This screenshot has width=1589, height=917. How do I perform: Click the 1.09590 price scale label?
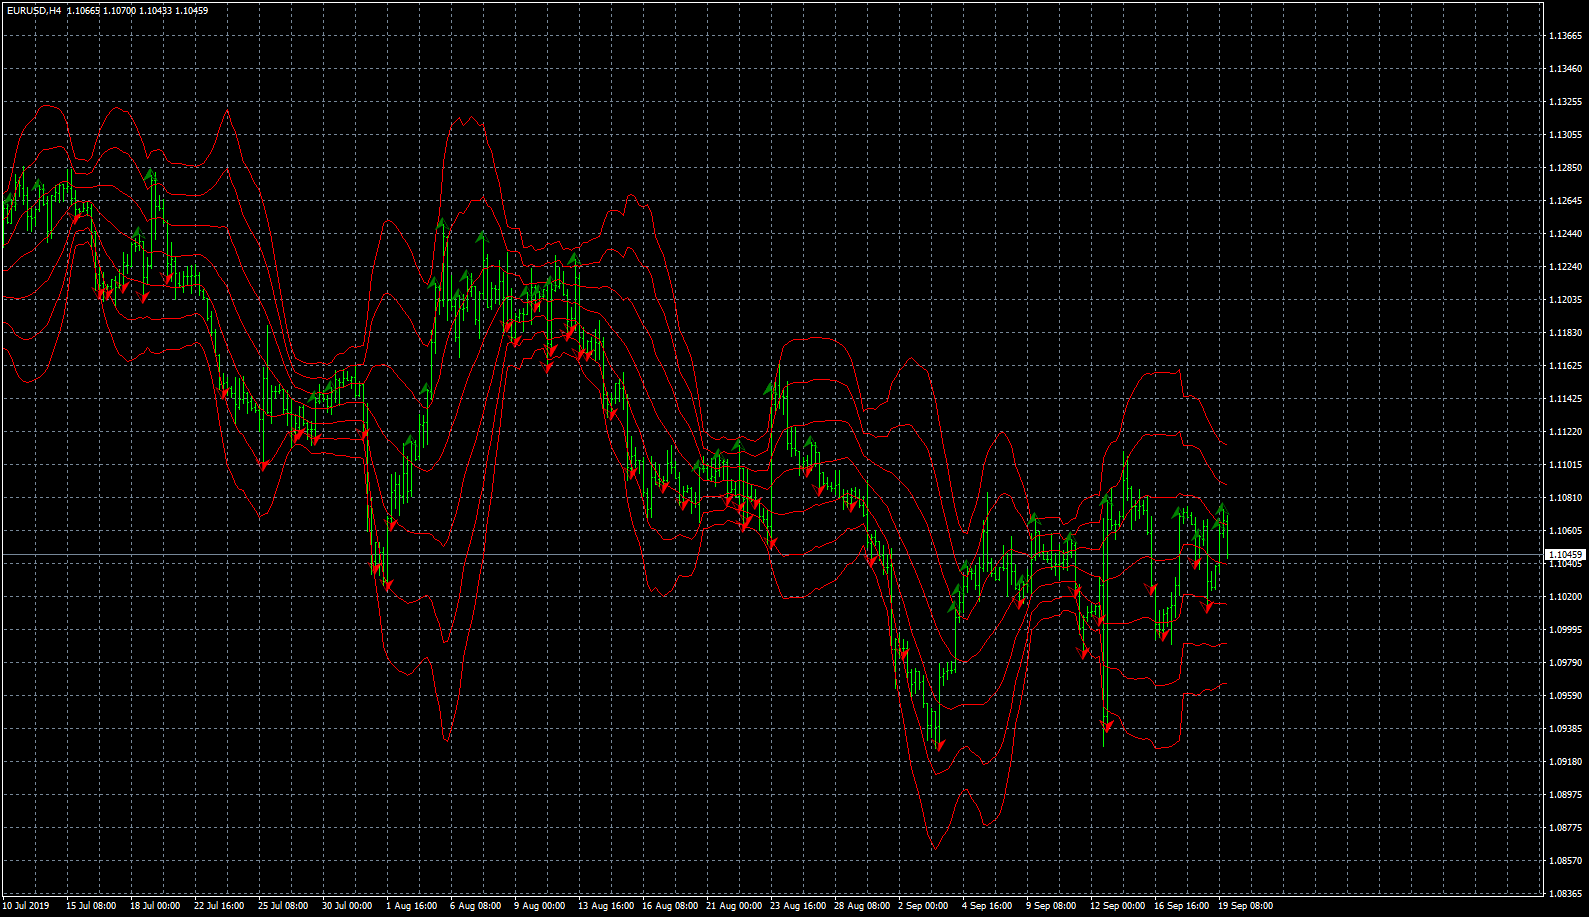[x=1565, y=696]
